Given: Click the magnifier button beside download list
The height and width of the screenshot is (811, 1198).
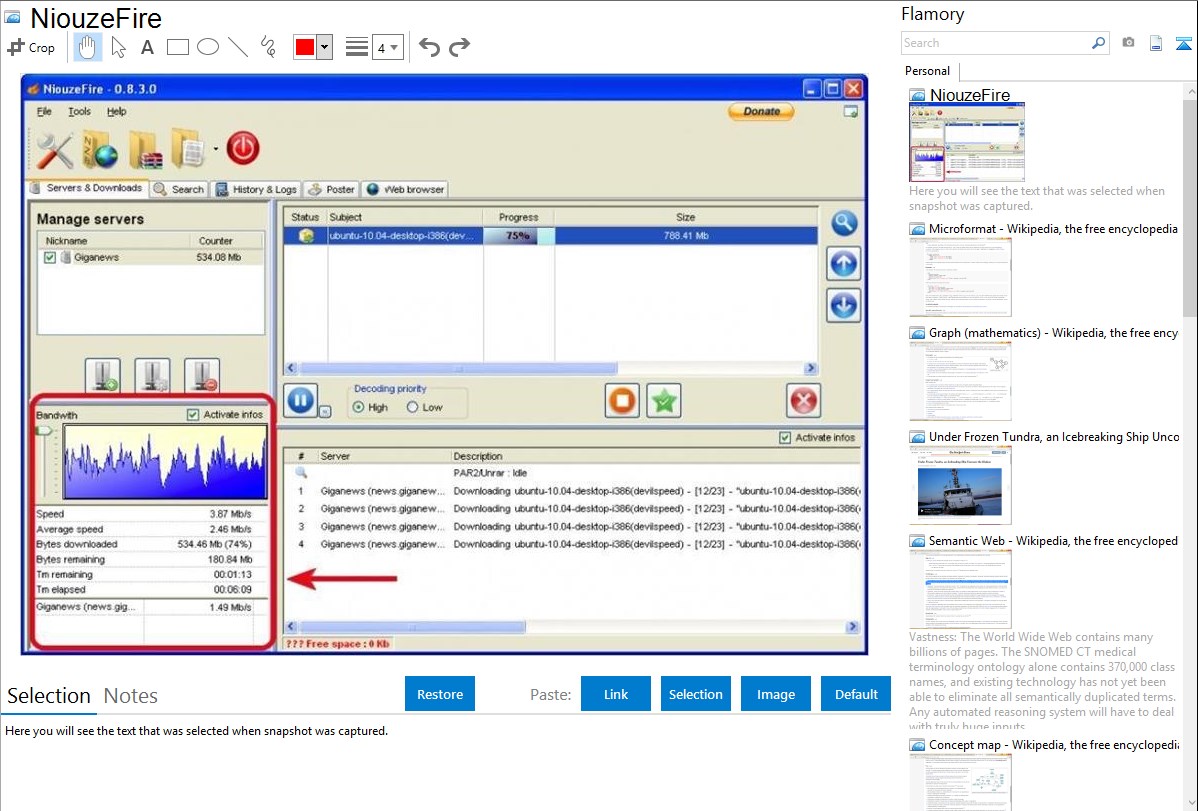Looking at the screenshot, I should [x=843, y=223].
